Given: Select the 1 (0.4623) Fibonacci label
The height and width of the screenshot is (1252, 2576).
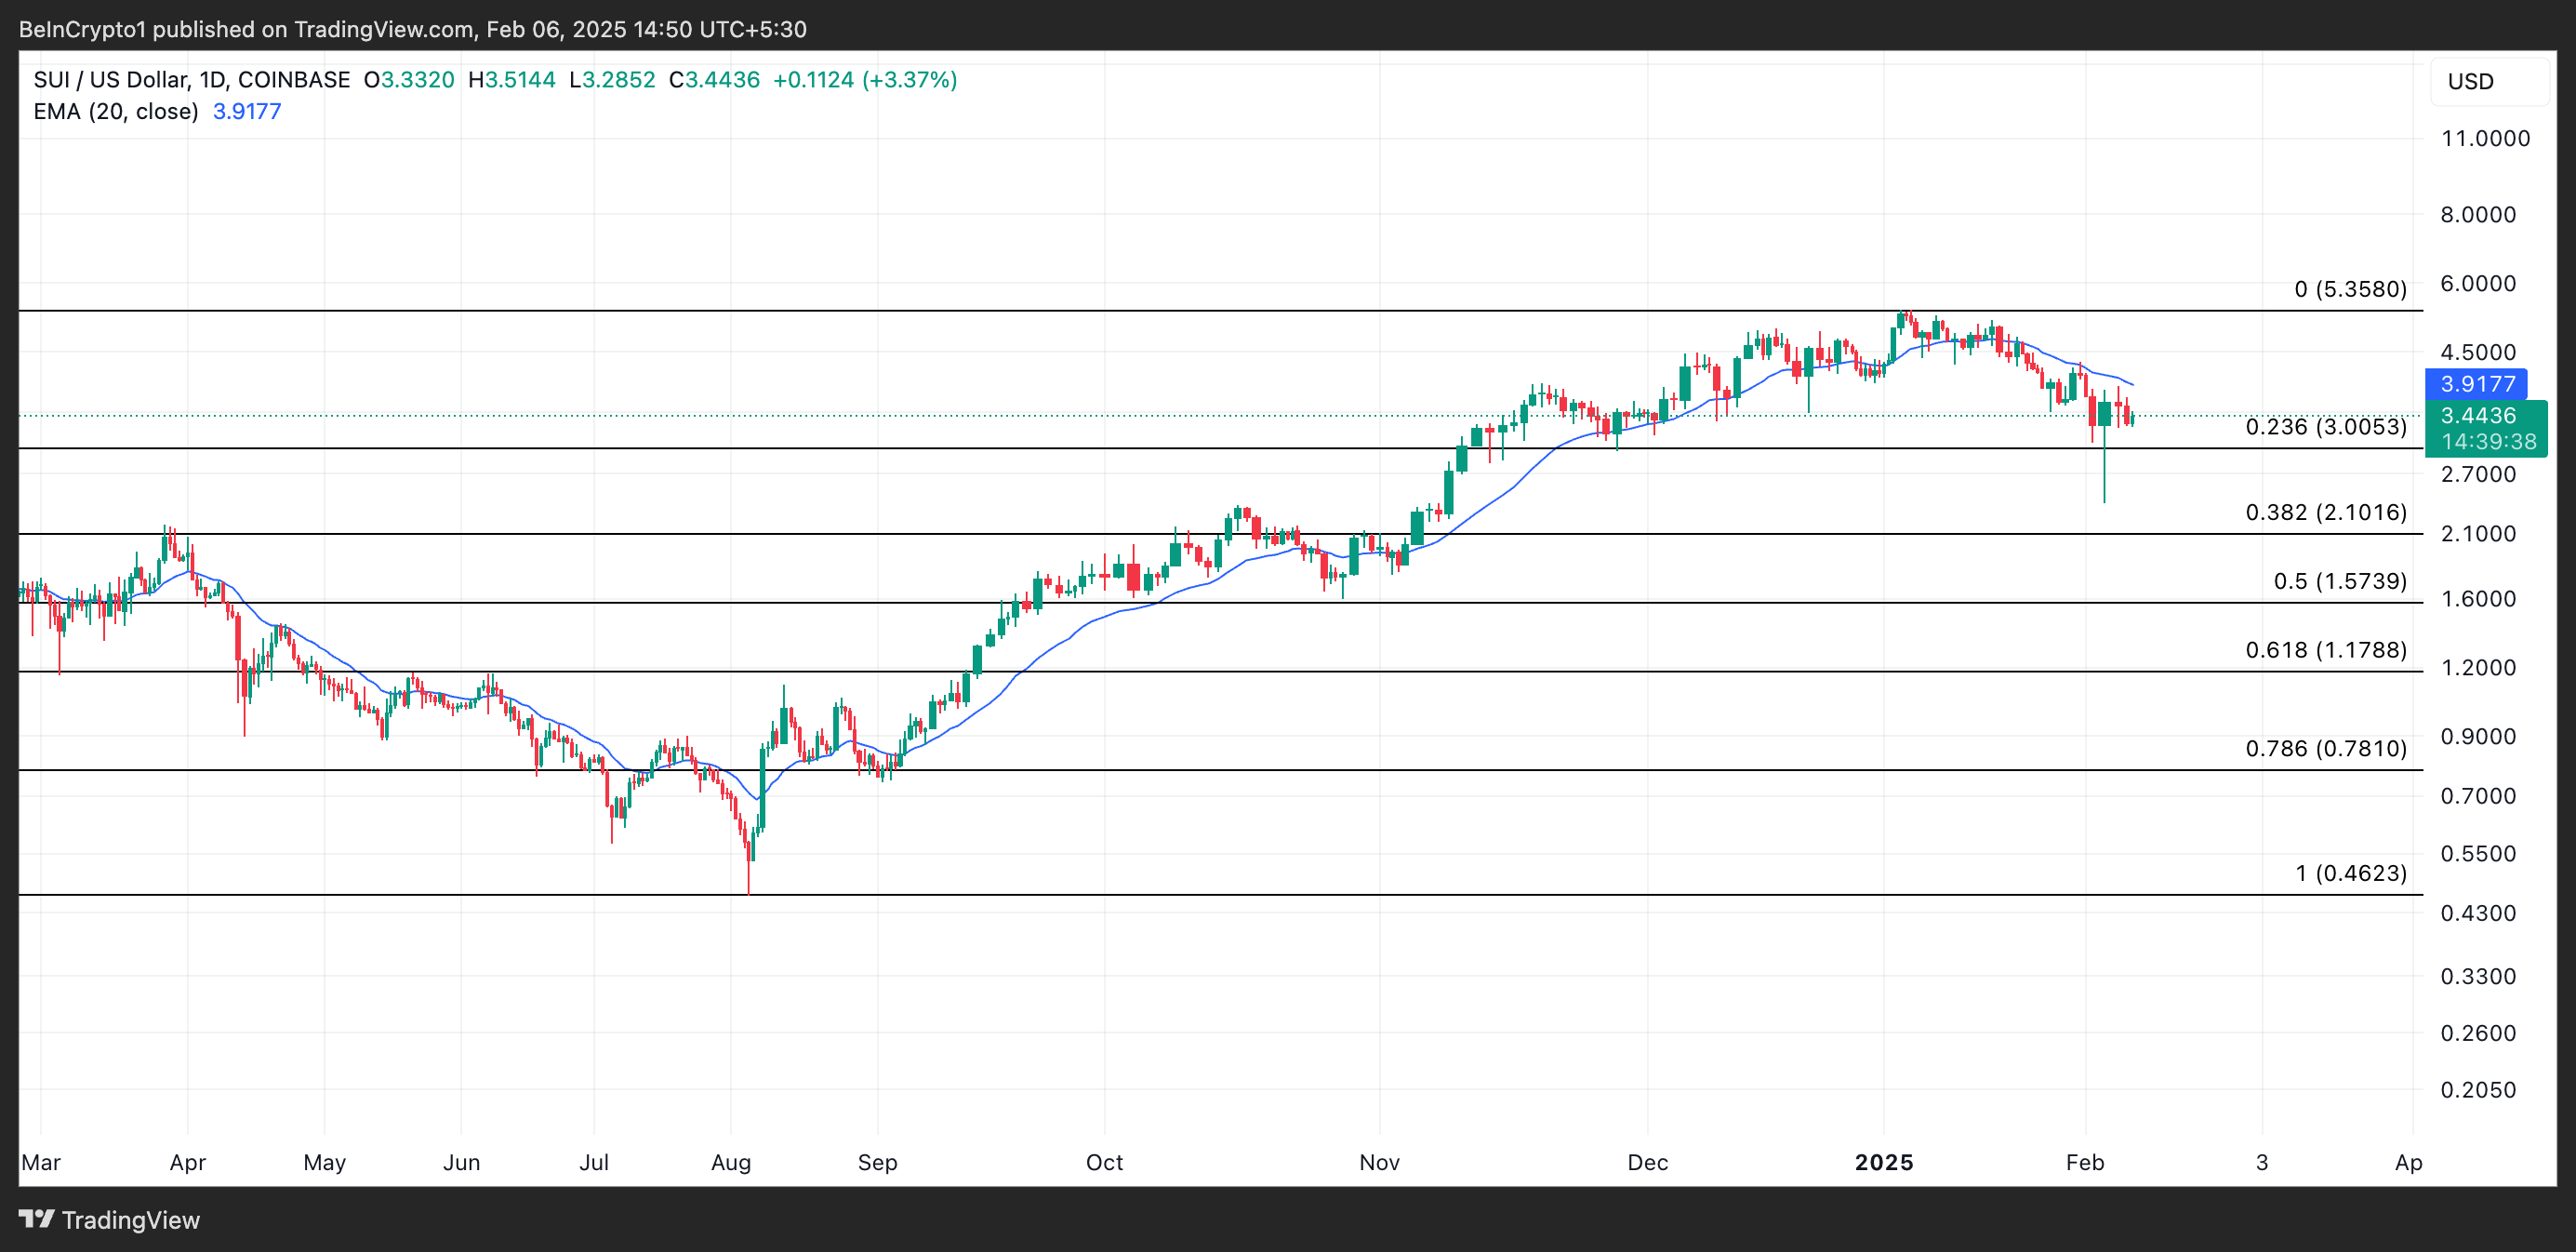Looking at the screenshot, I should click(2350, 873).
